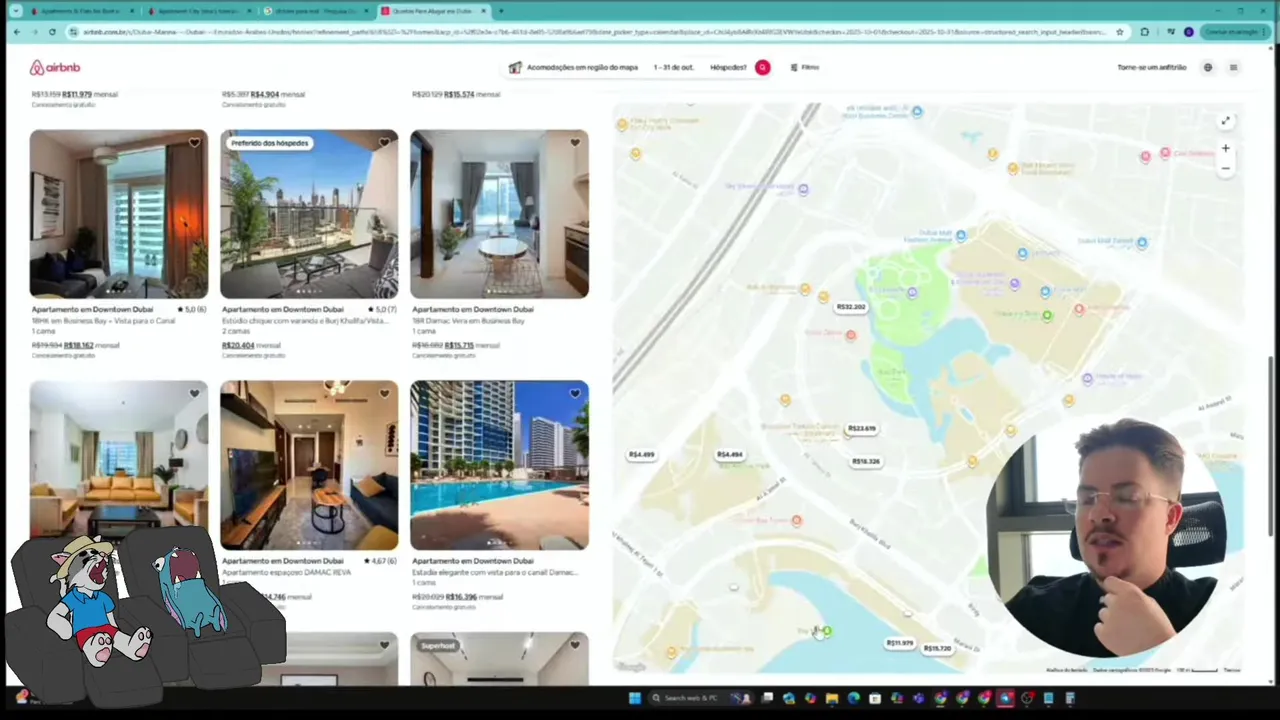Zoom out on the map
The height and width of the screenshot is (720, 1280).
coord(1225,168)
